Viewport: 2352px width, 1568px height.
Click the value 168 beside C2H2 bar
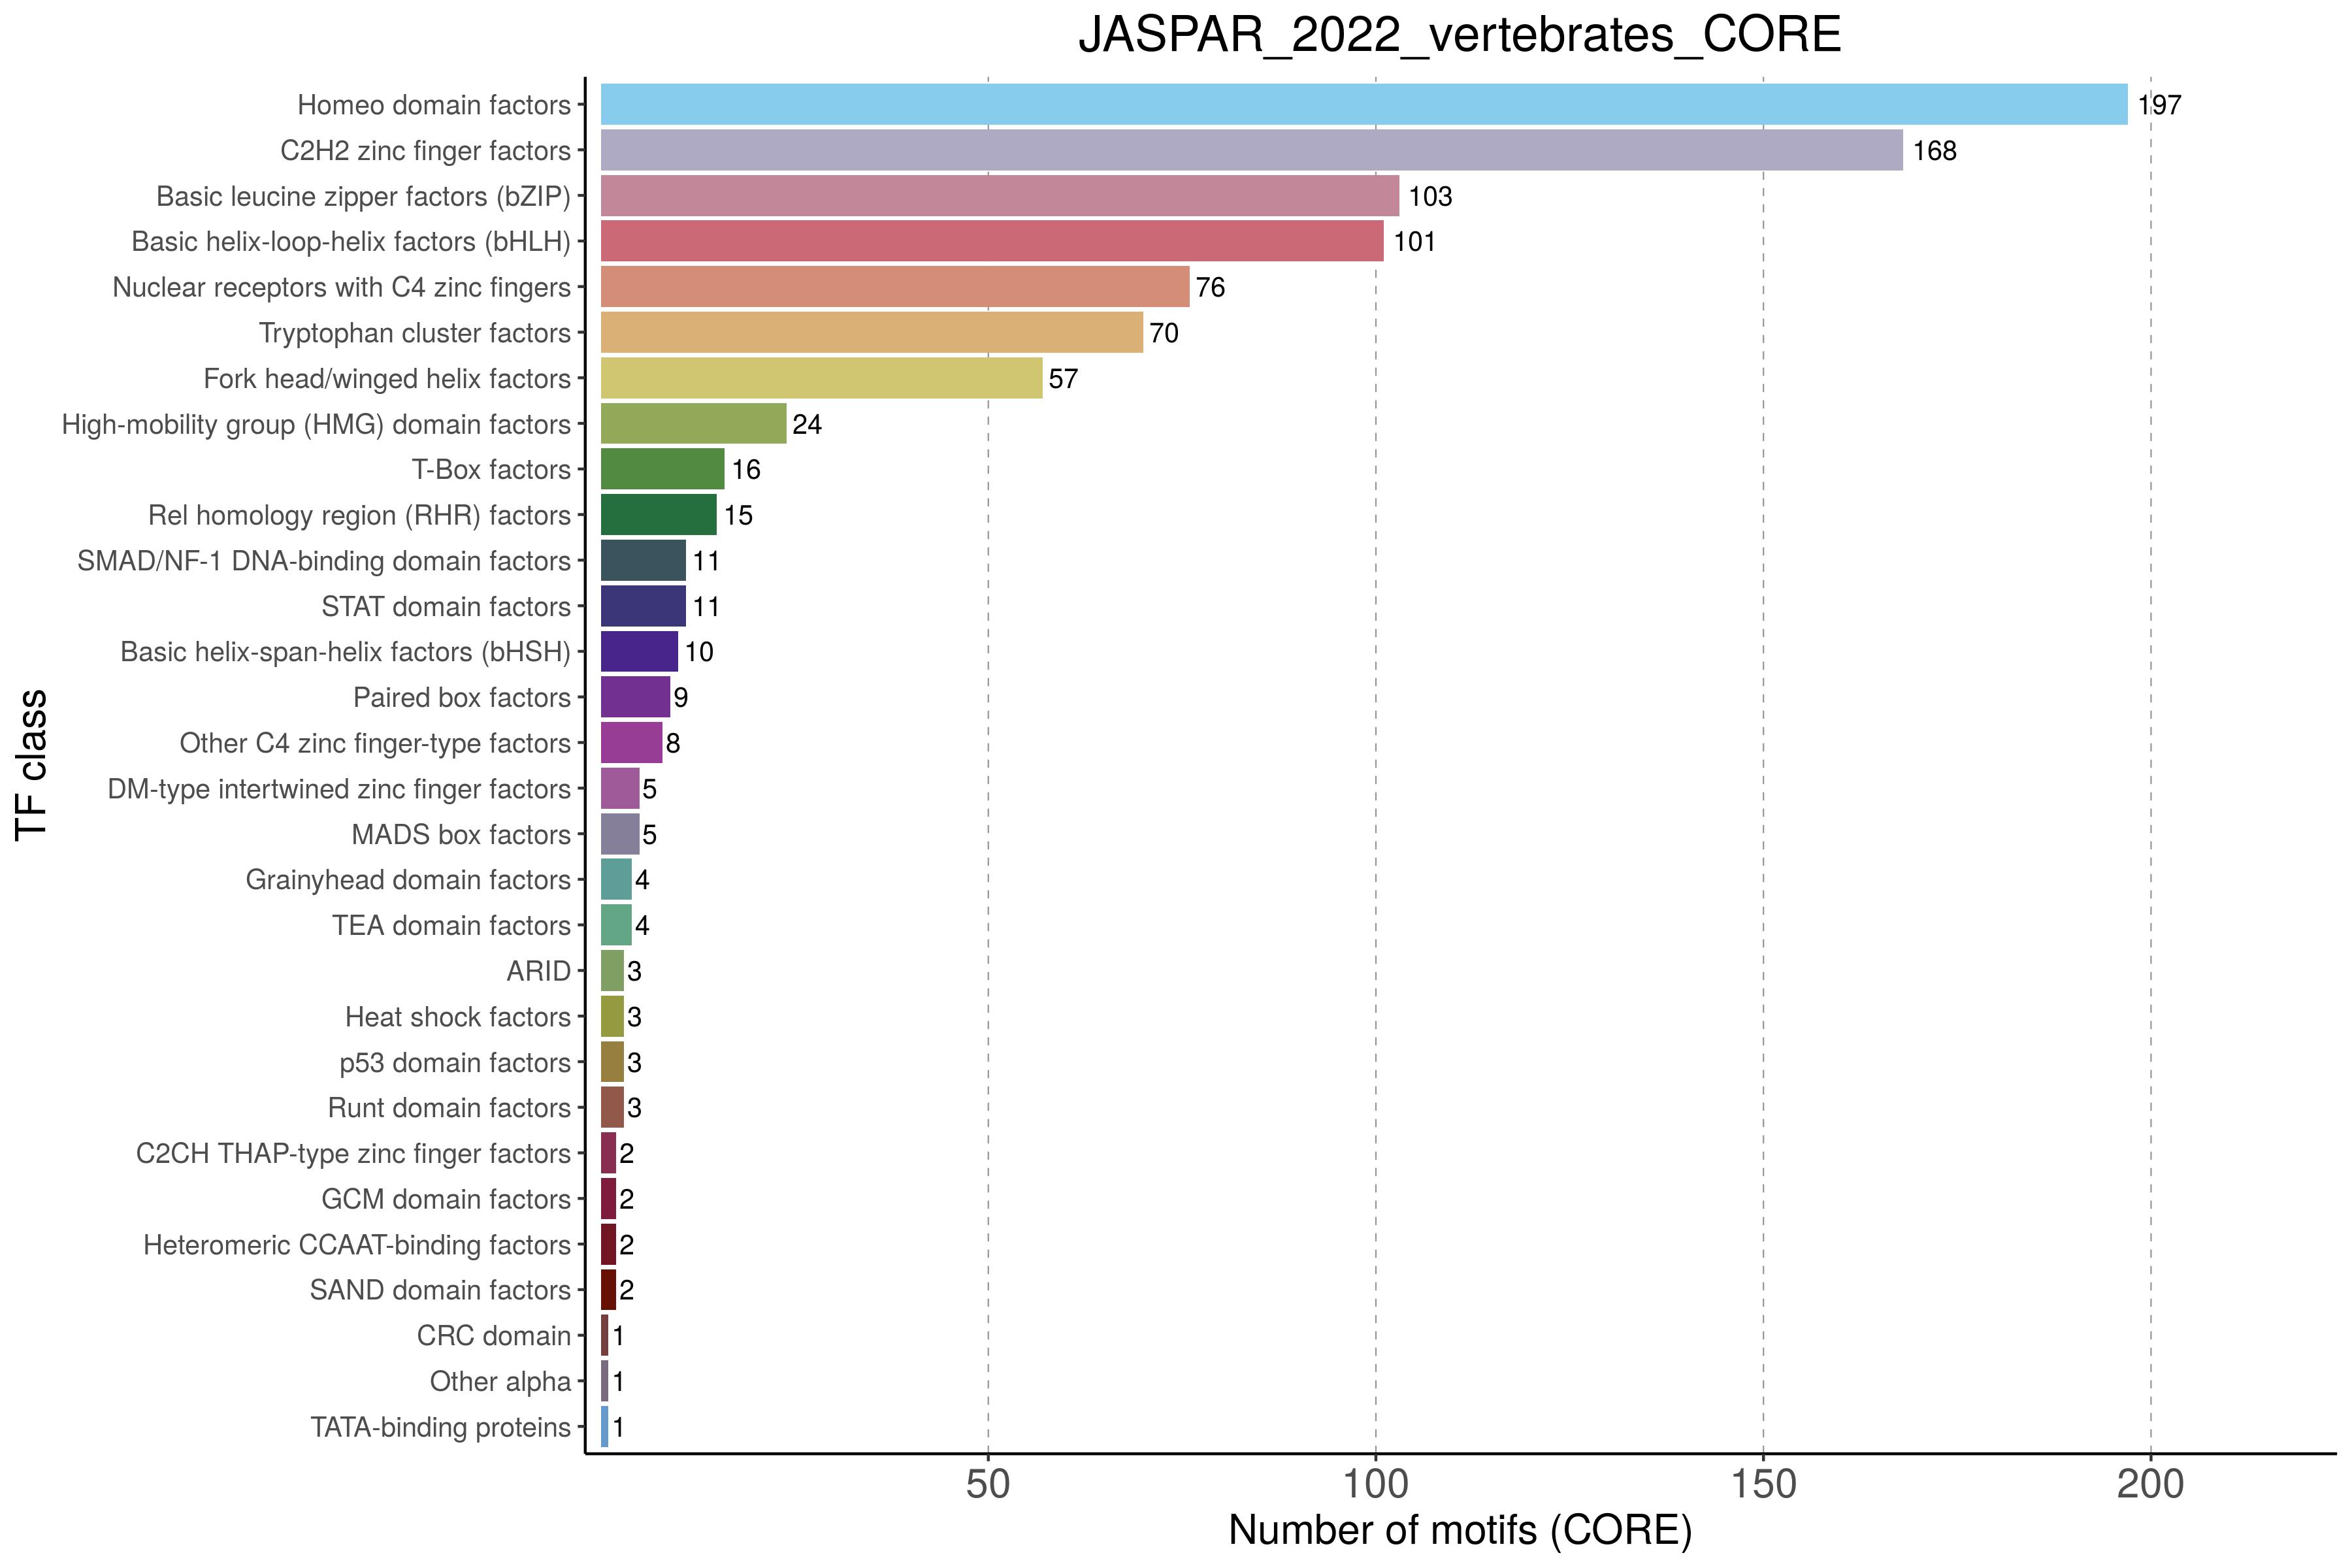pyautogui.click(x=1935, y=151)
